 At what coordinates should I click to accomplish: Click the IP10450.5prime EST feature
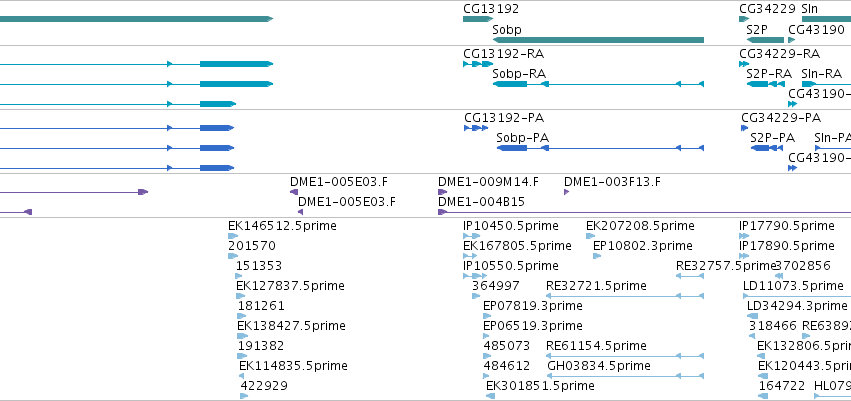(472, 236)
